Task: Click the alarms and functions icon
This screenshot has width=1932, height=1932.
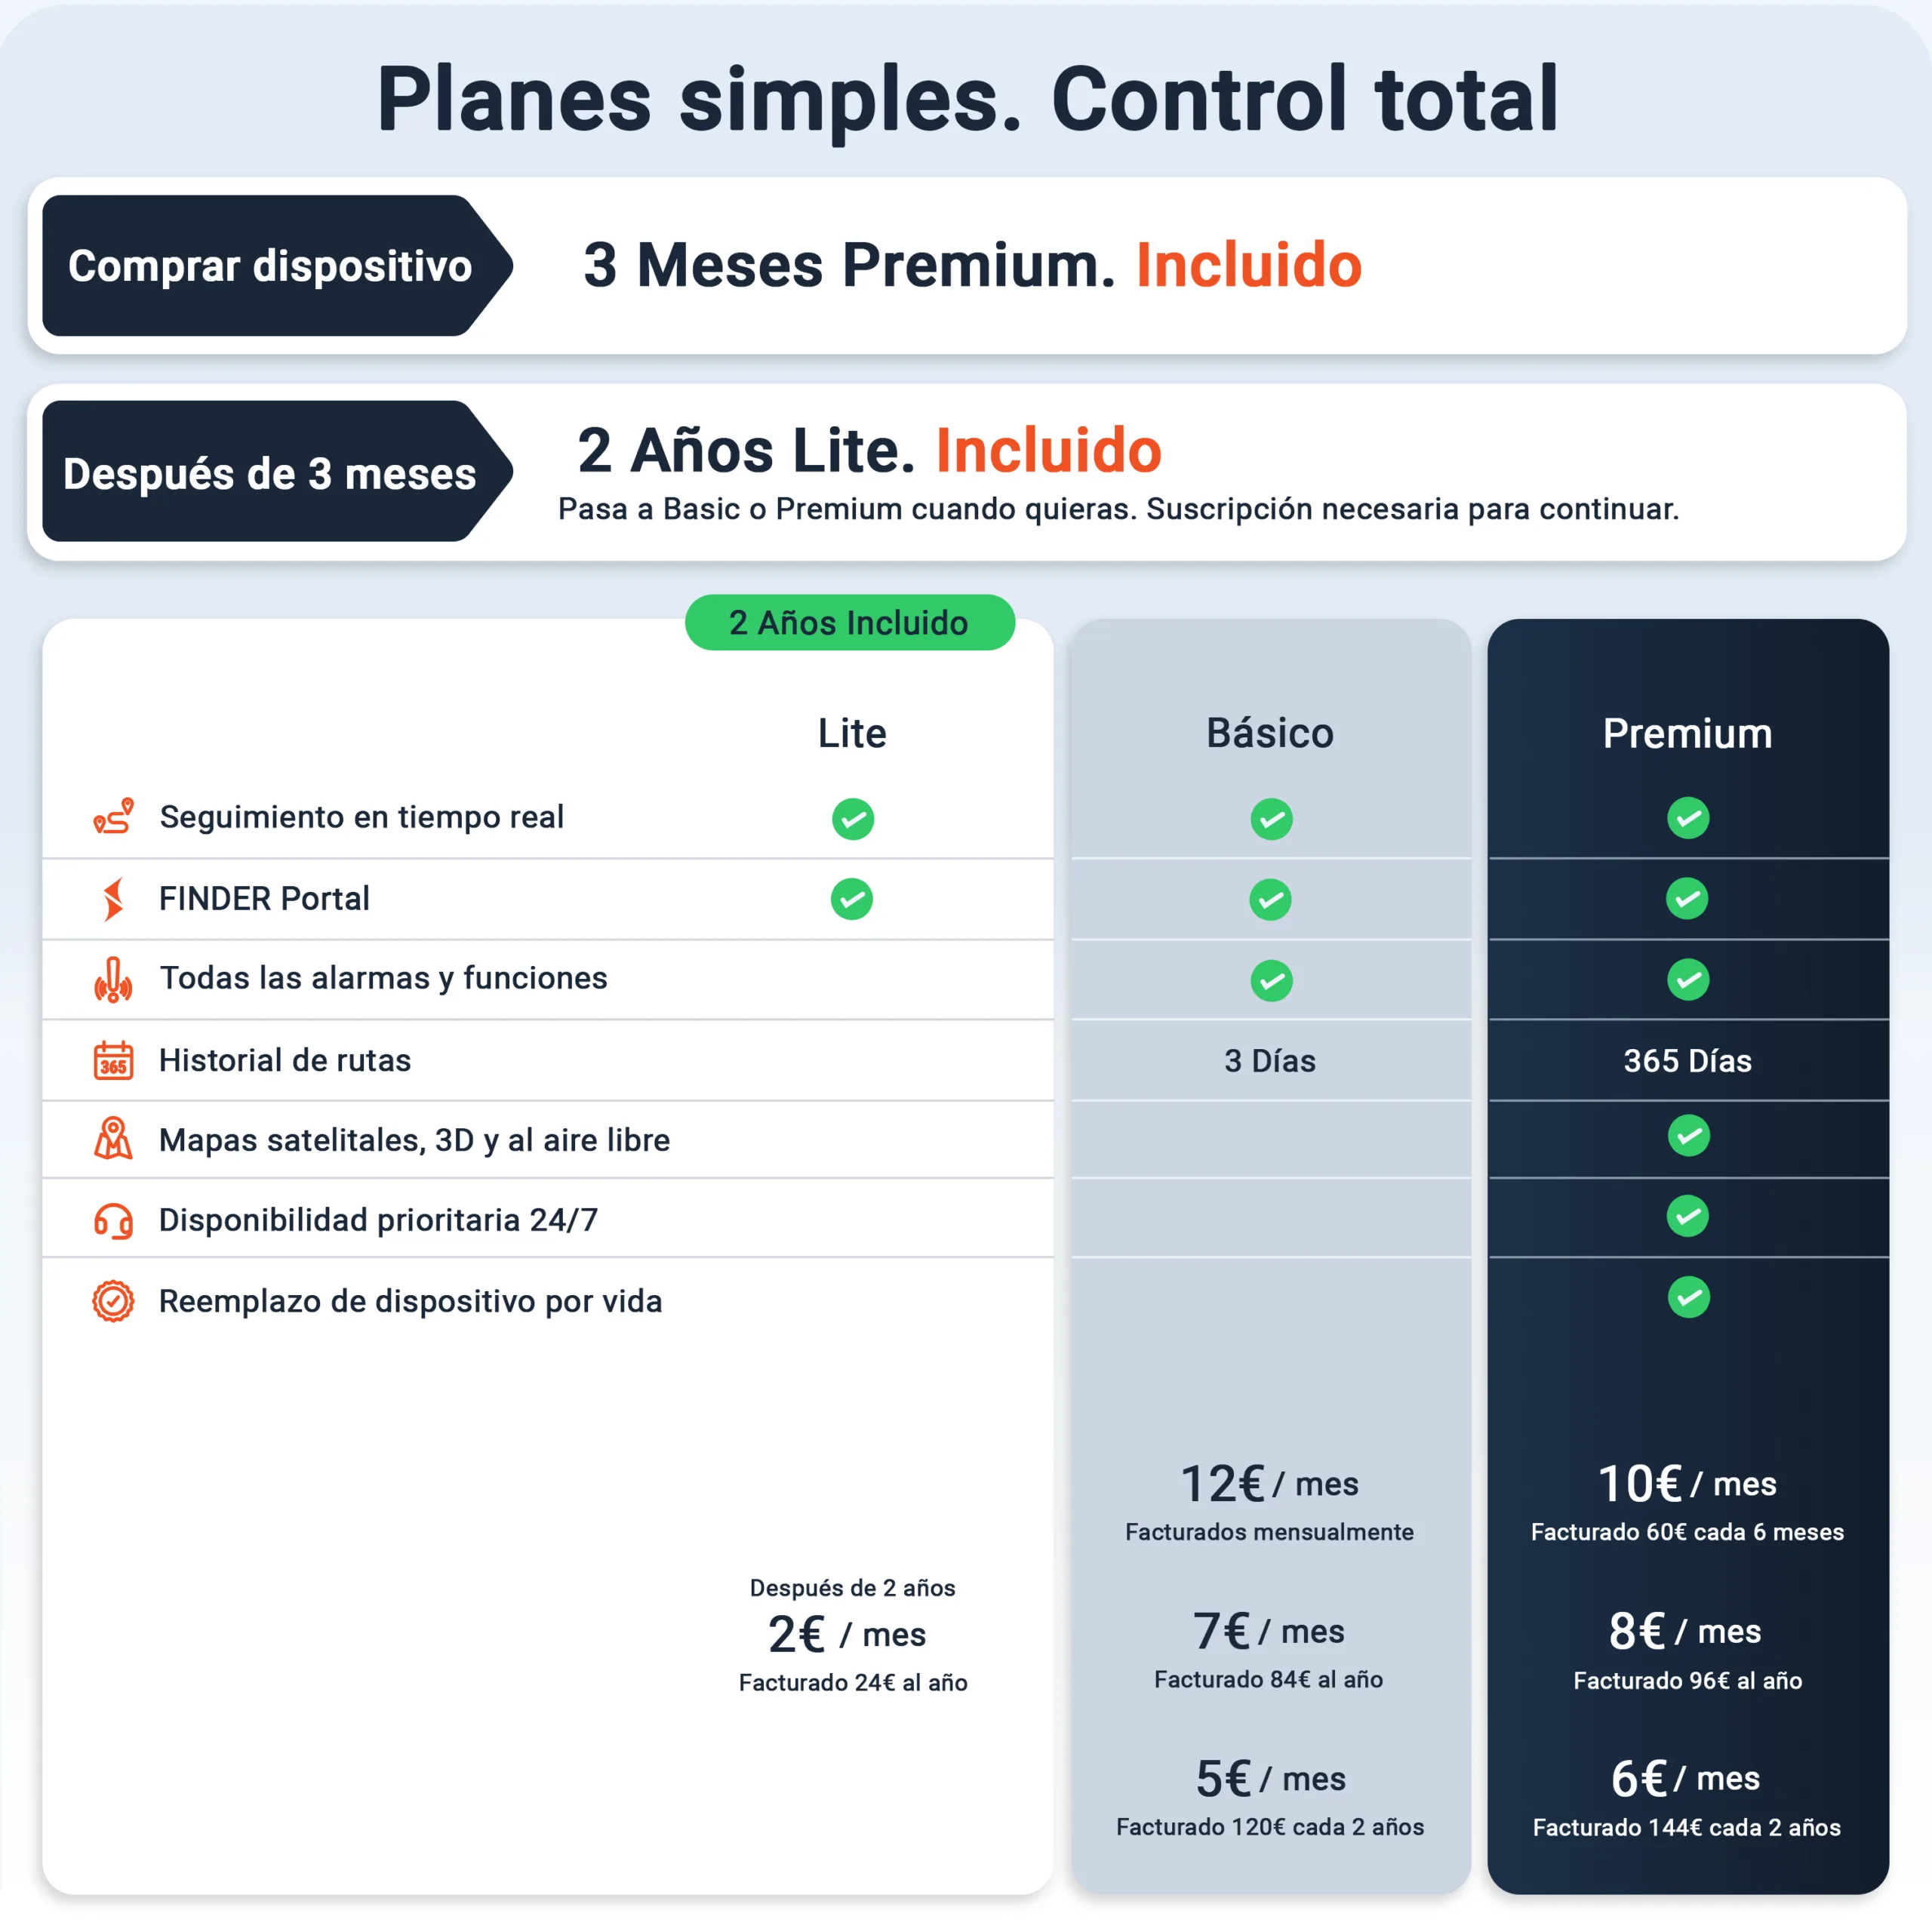Action: (x=113, y=979)
